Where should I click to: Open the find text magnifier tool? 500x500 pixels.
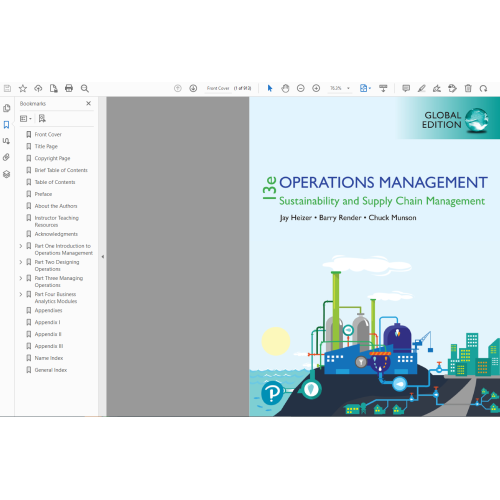click(85, 88)
